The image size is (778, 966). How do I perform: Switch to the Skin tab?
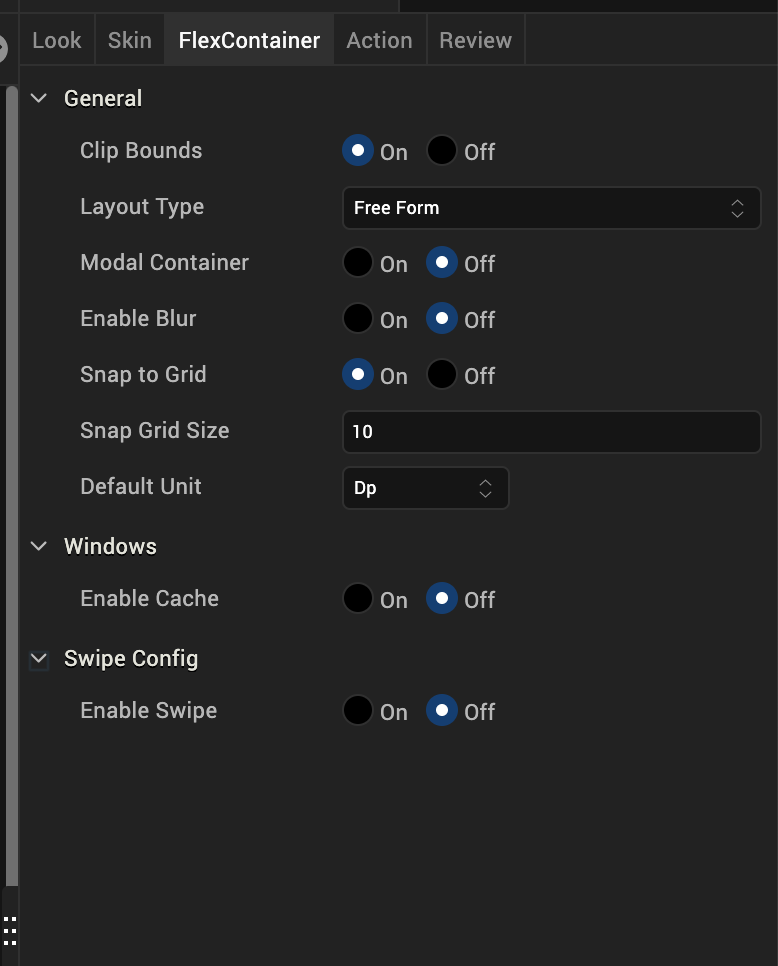pos(130,40)
